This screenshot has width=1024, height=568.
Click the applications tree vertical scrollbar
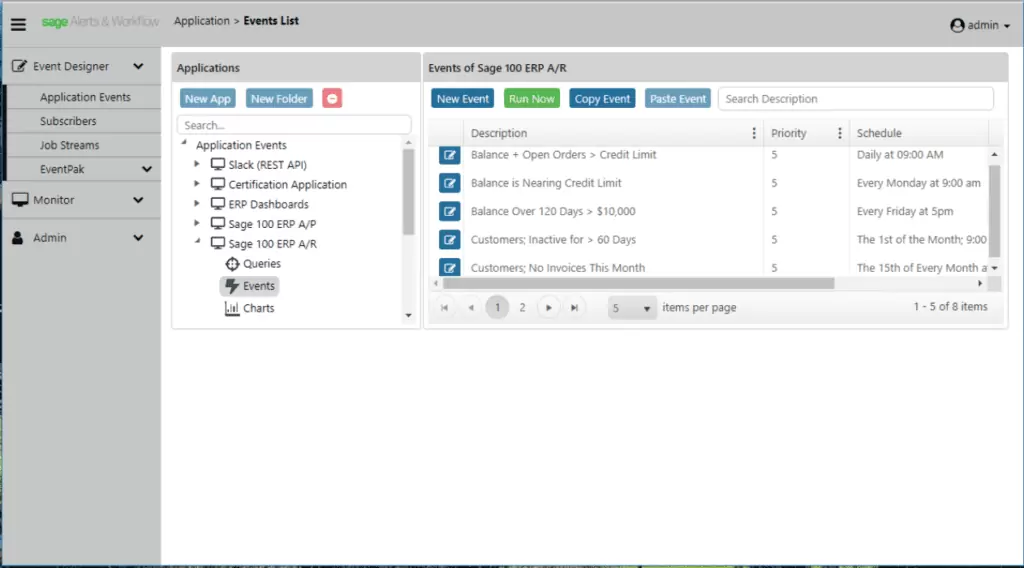pos(408,192)
